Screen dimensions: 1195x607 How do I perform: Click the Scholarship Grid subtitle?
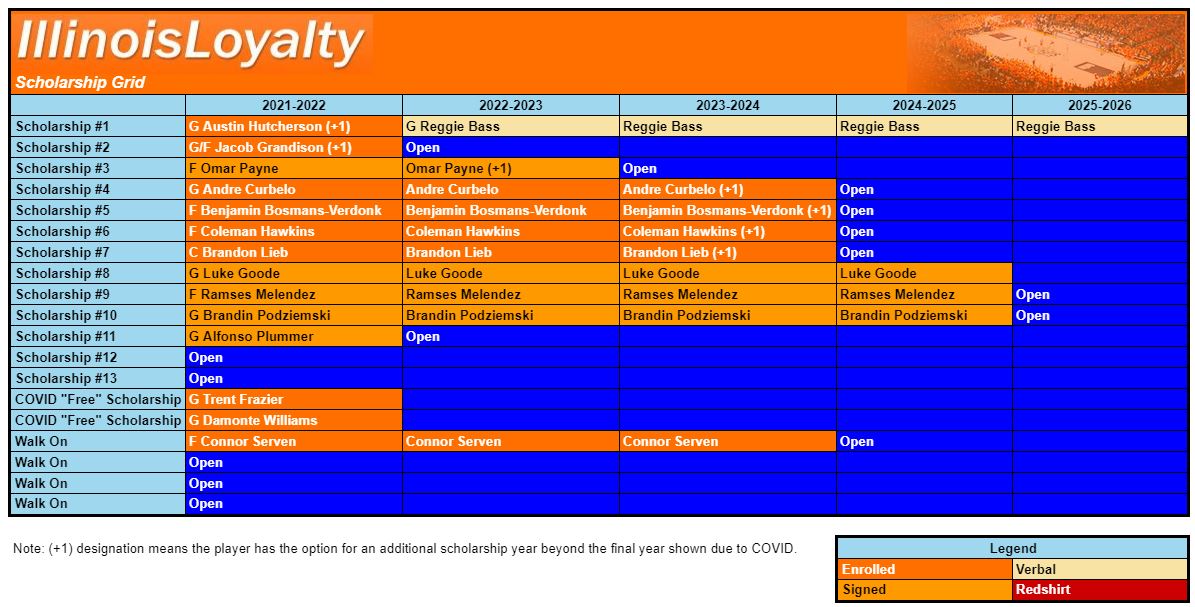[x=80, y=82]
